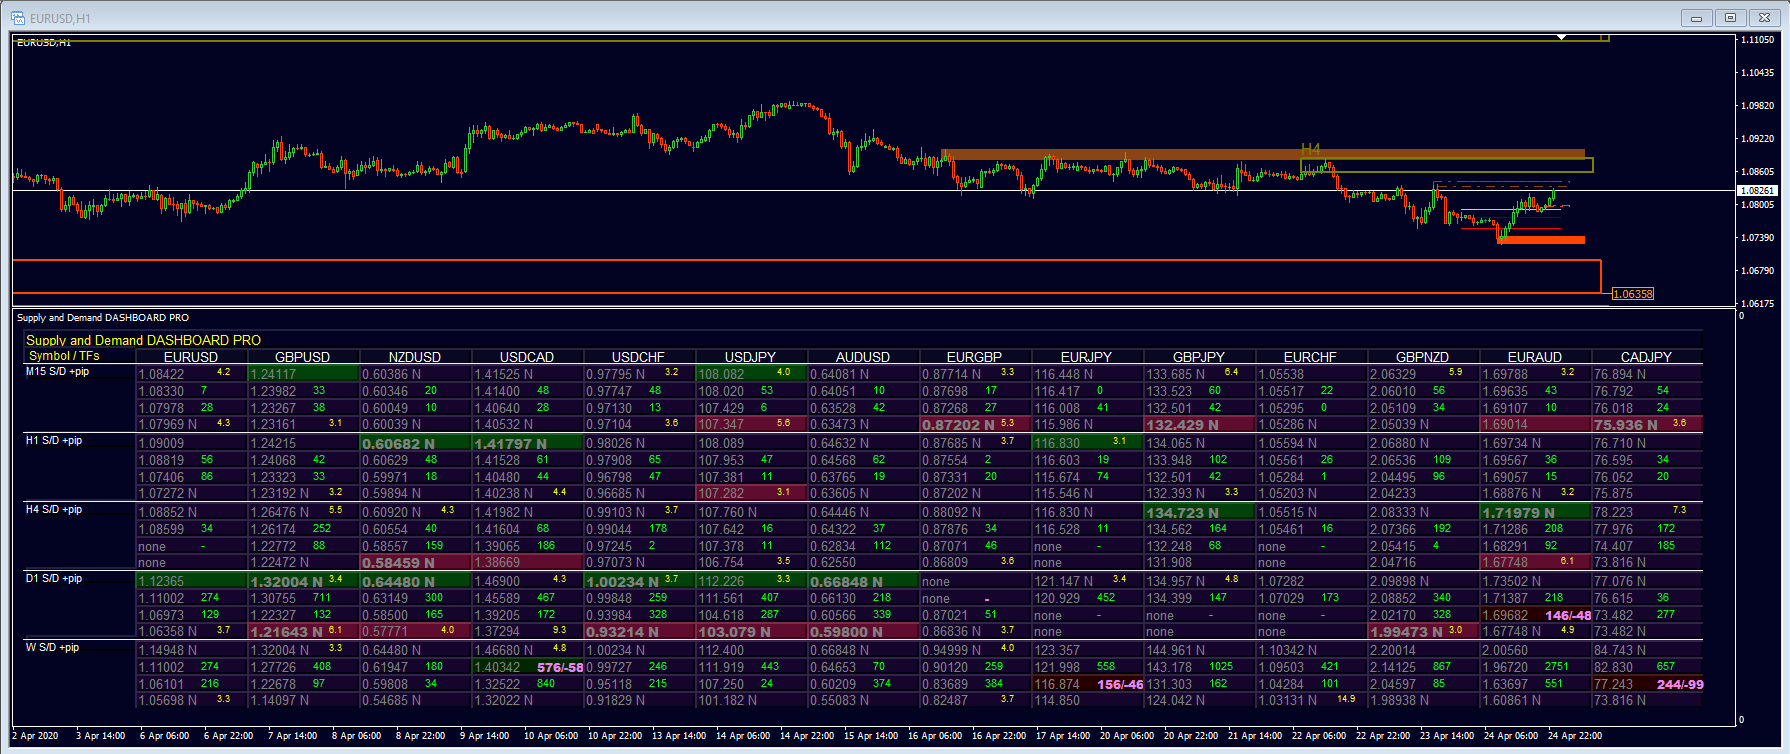Click the current price tag 1.08261

coord(1757,190)
